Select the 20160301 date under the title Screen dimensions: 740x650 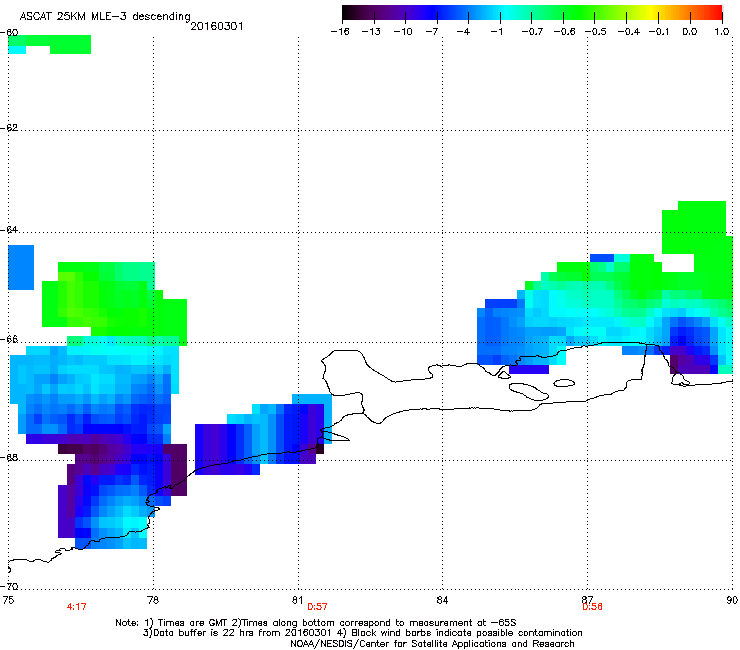click(217, 26)
